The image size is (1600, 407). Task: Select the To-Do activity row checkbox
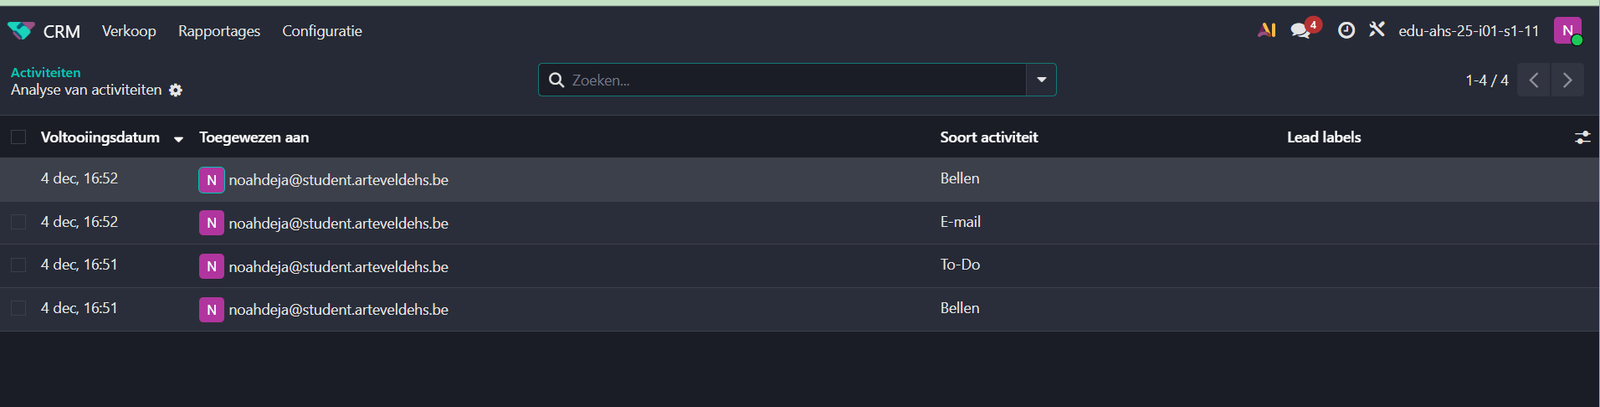point(18,265)
